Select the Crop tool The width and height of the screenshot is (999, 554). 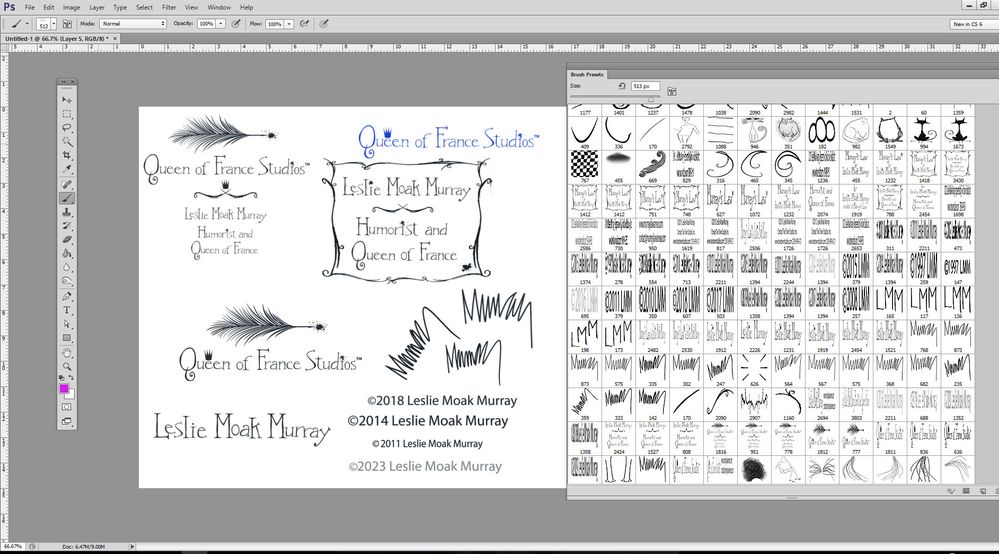point(66,155)
